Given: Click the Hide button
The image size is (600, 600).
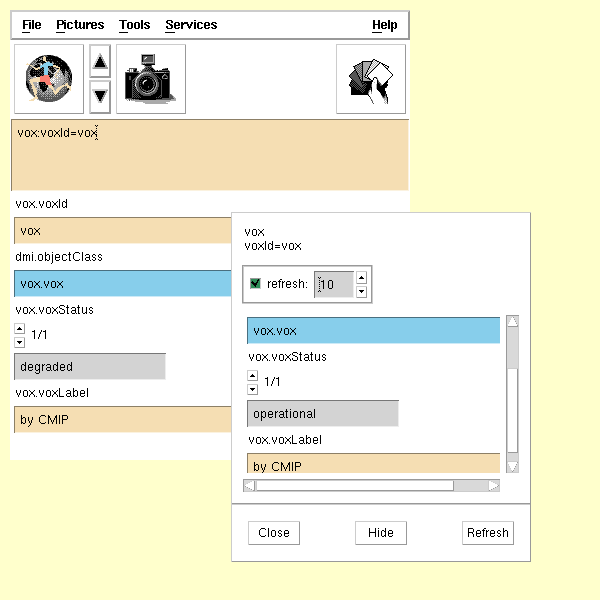Looking at the screenshot, I should tap(381, 533).
